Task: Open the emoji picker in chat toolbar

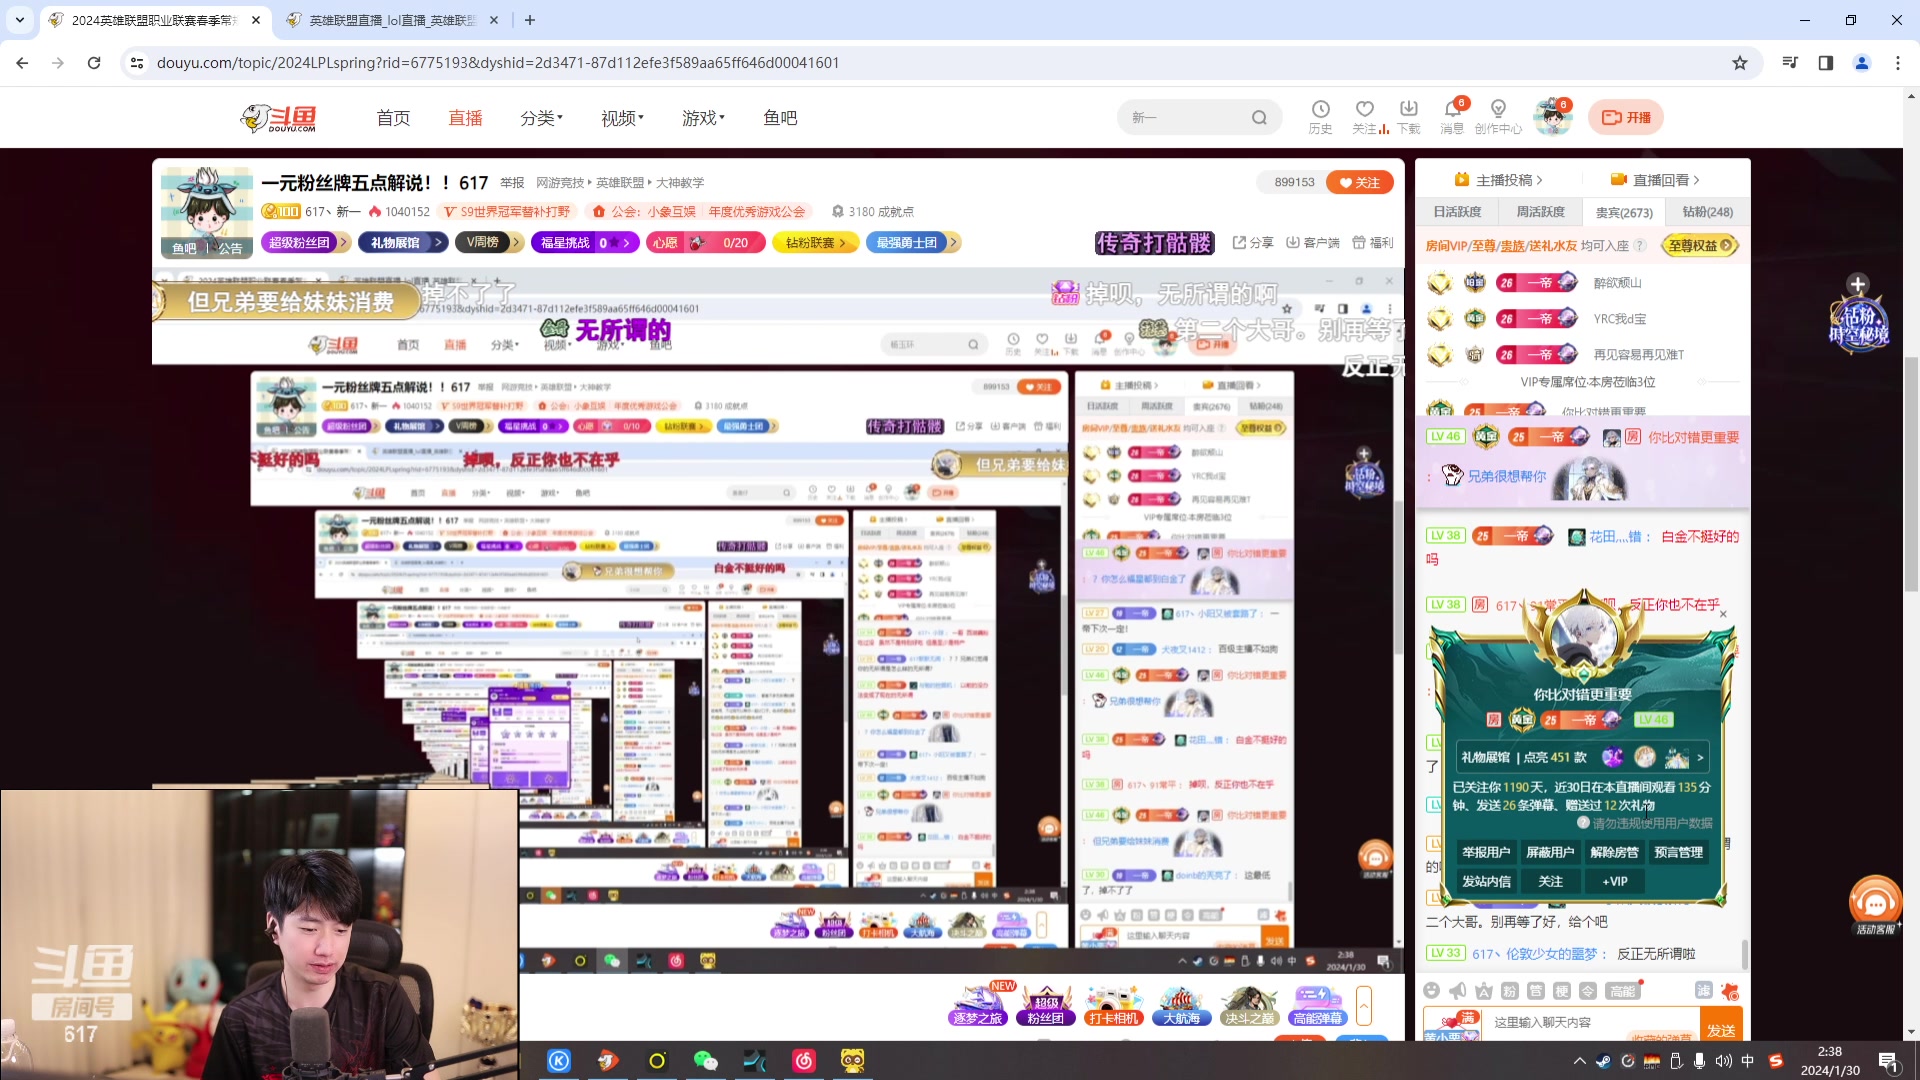Action: pos(1432,991)
